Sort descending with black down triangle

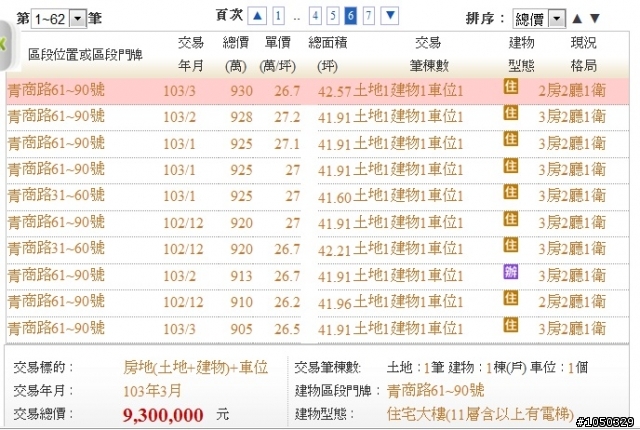coord(595,18)
